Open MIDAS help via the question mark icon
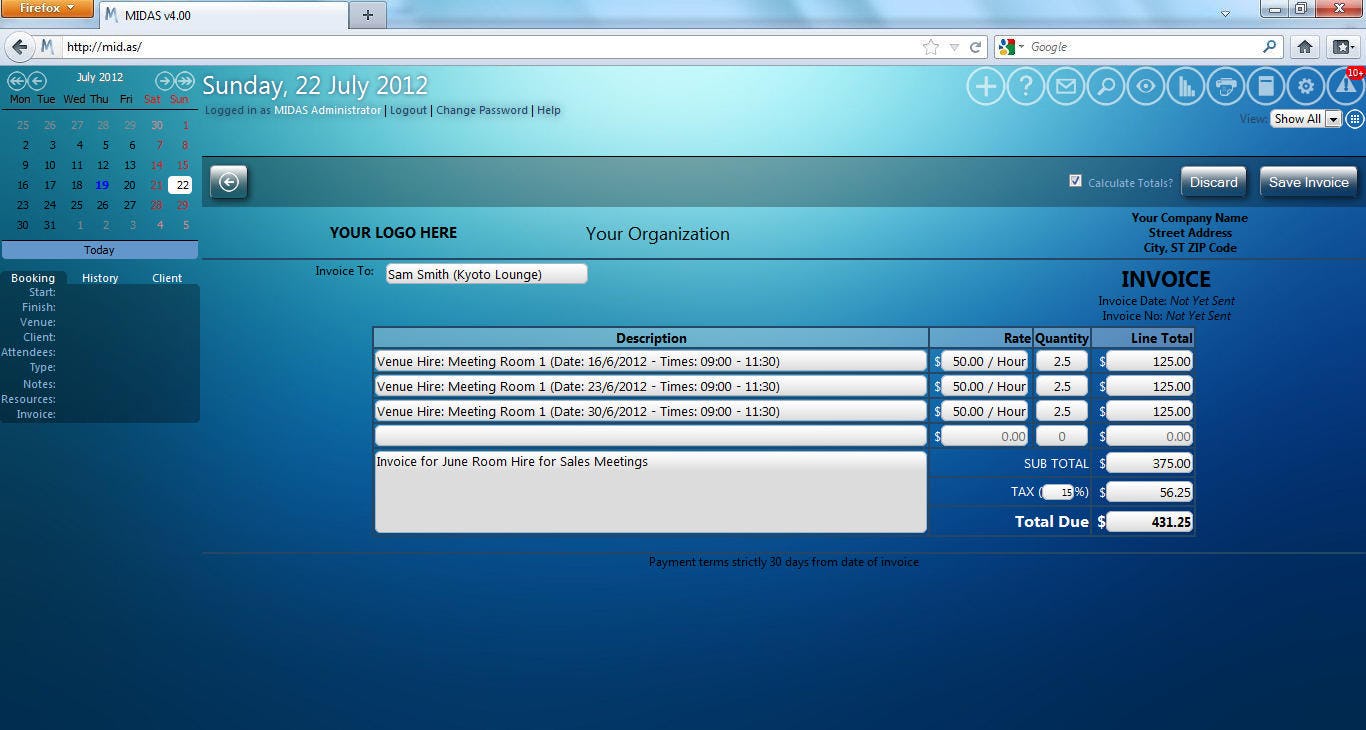This screenshot has height=730, width=1366. tap(1025, 86)
